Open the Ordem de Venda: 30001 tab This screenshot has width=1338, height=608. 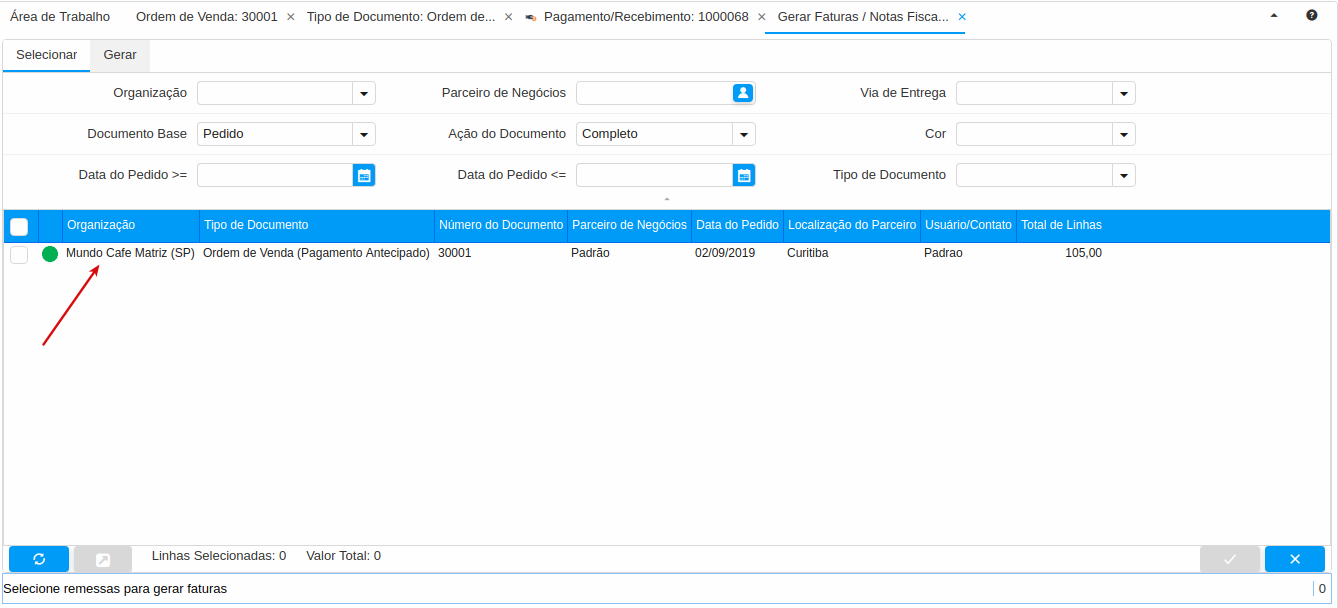pyautogui.click(x=206, y=17)
